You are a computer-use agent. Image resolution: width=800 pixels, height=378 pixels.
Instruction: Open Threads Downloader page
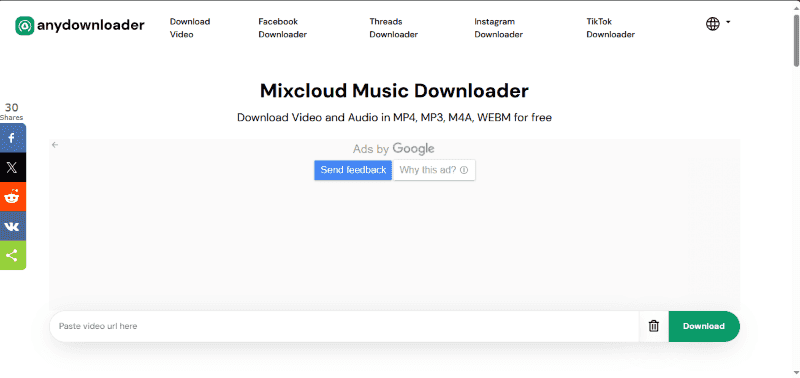tap(393, 28)
